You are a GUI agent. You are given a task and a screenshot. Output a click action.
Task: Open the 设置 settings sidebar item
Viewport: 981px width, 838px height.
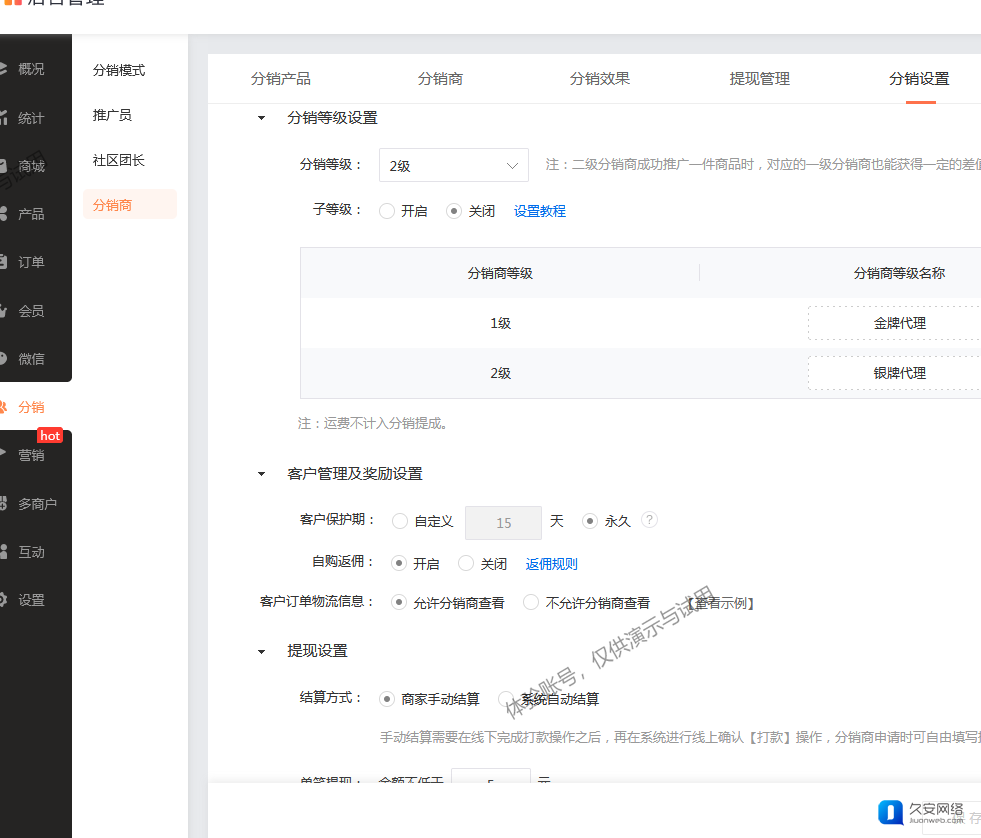(x=30, y=600)
